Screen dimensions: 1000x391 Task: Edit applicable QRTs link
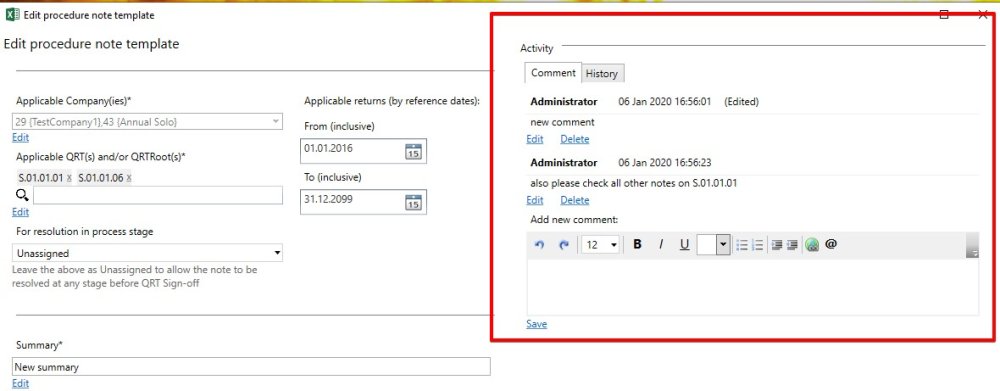(x=20, y=212)
